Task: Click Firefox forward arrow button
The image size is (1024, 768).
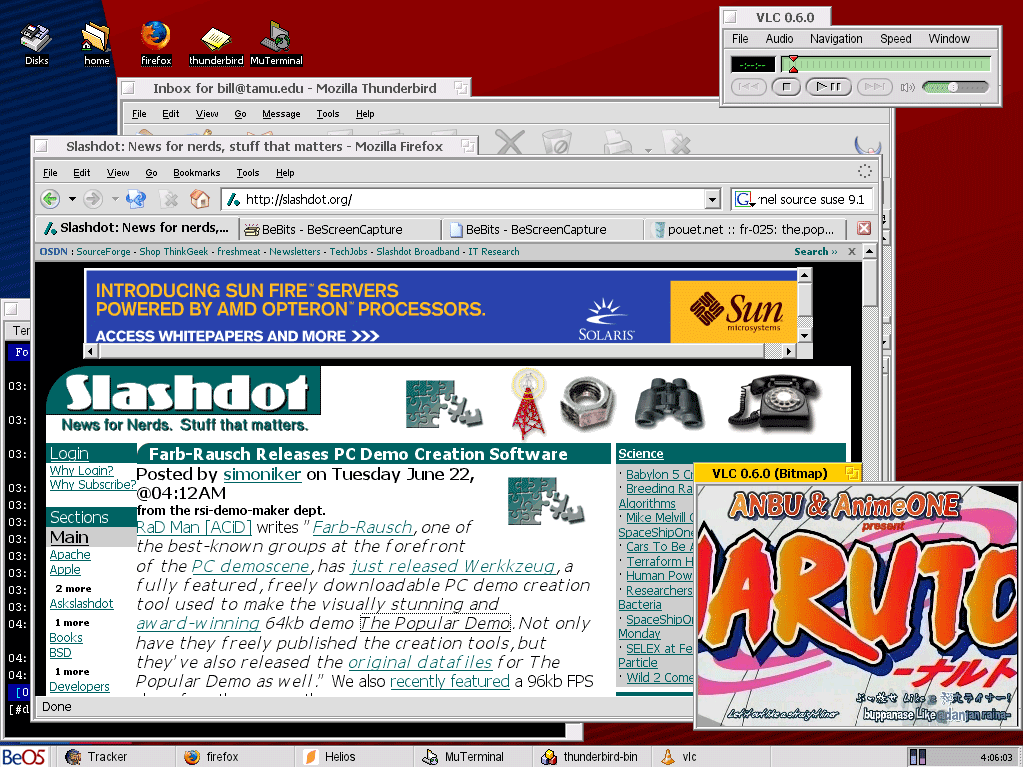Action: (93, 199)
